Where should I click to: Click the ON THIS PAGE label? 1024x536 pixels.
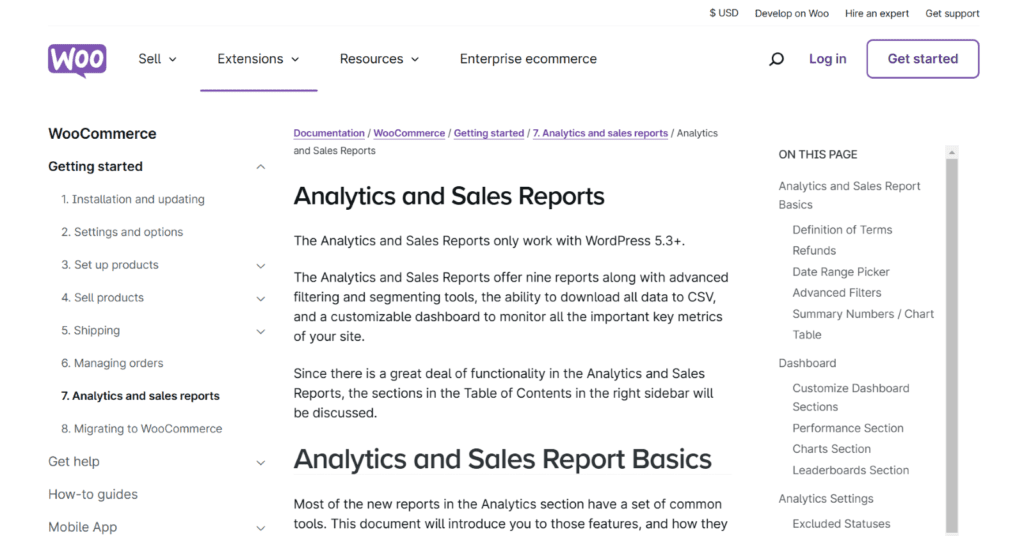pyautogui.click(x=818, y=155)
